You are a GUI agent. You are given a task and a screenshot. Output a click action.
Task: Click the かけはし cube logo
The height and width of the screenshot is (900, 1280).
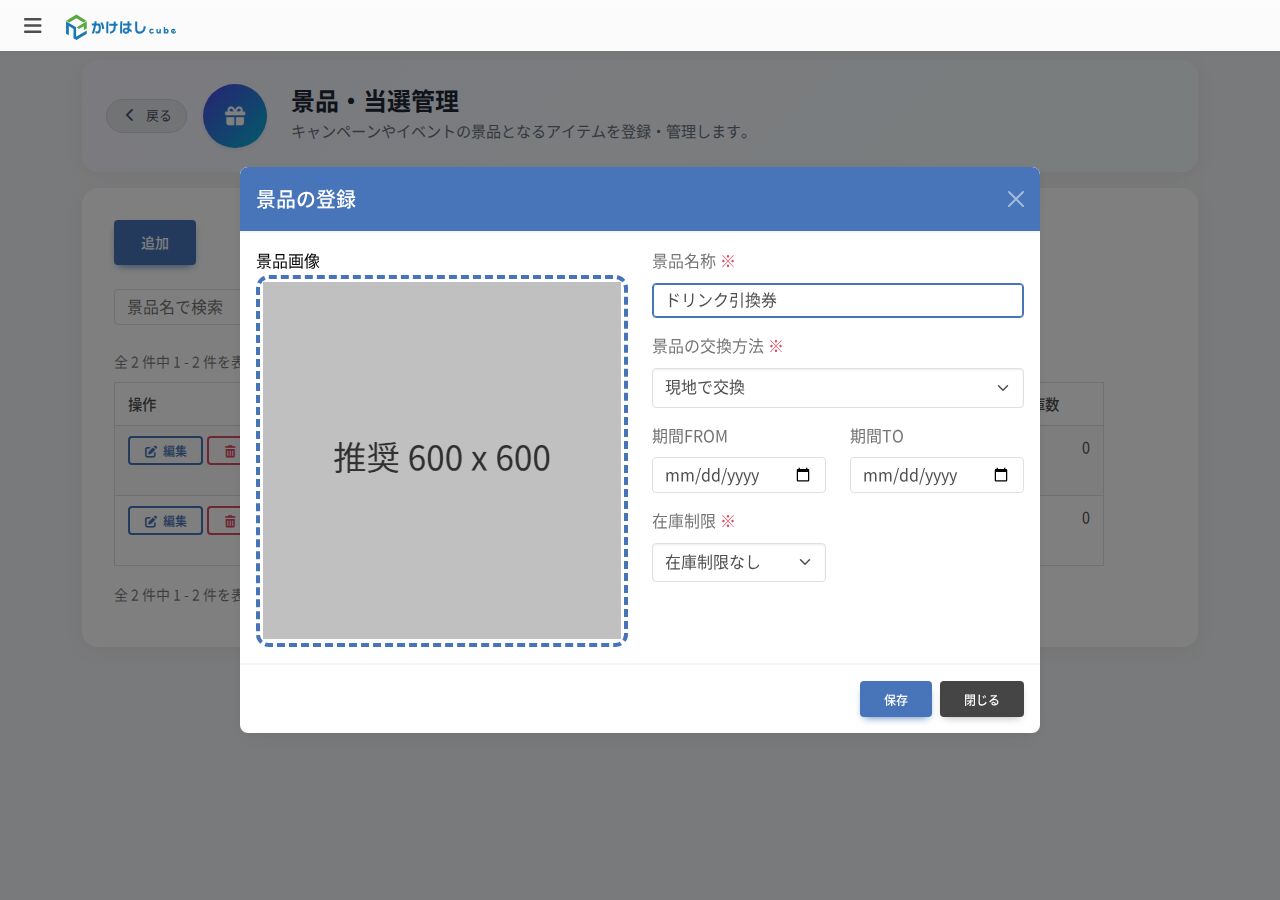coord(121,27)
